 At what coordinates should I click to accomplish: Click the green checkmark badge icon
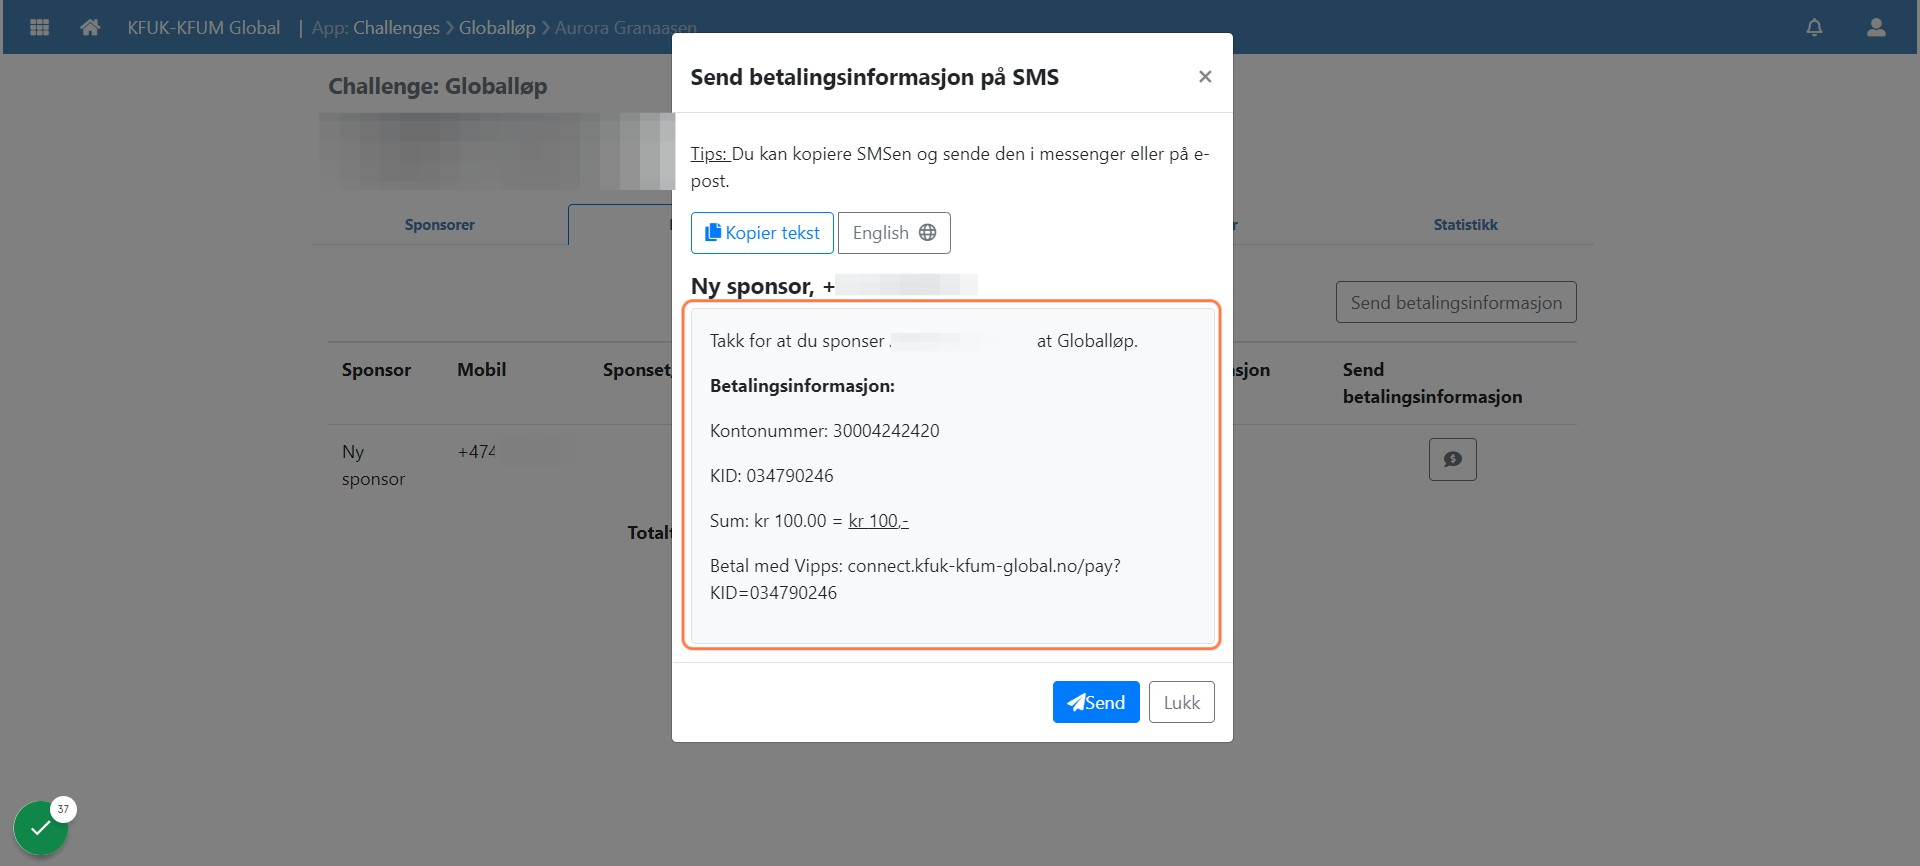click(x=40, y=828)
